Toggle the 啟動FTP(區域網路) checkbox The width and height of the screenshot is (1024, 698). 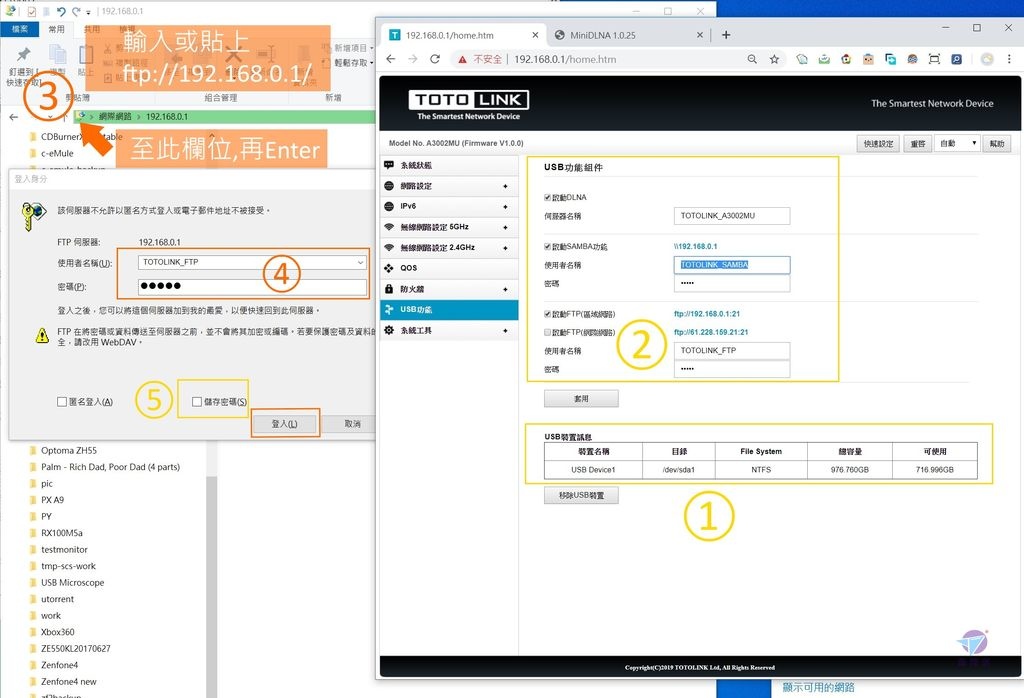(x=547, y=314)
